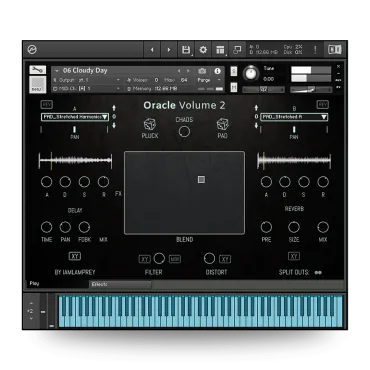Toggle the XY button under Delay
This screenshot has width=370, height=370.
(75, 256)
